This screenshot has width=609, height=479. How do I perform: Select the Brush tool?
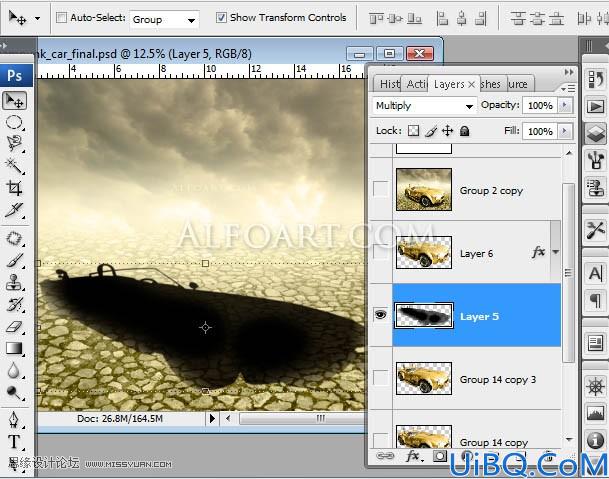point(14,260)
